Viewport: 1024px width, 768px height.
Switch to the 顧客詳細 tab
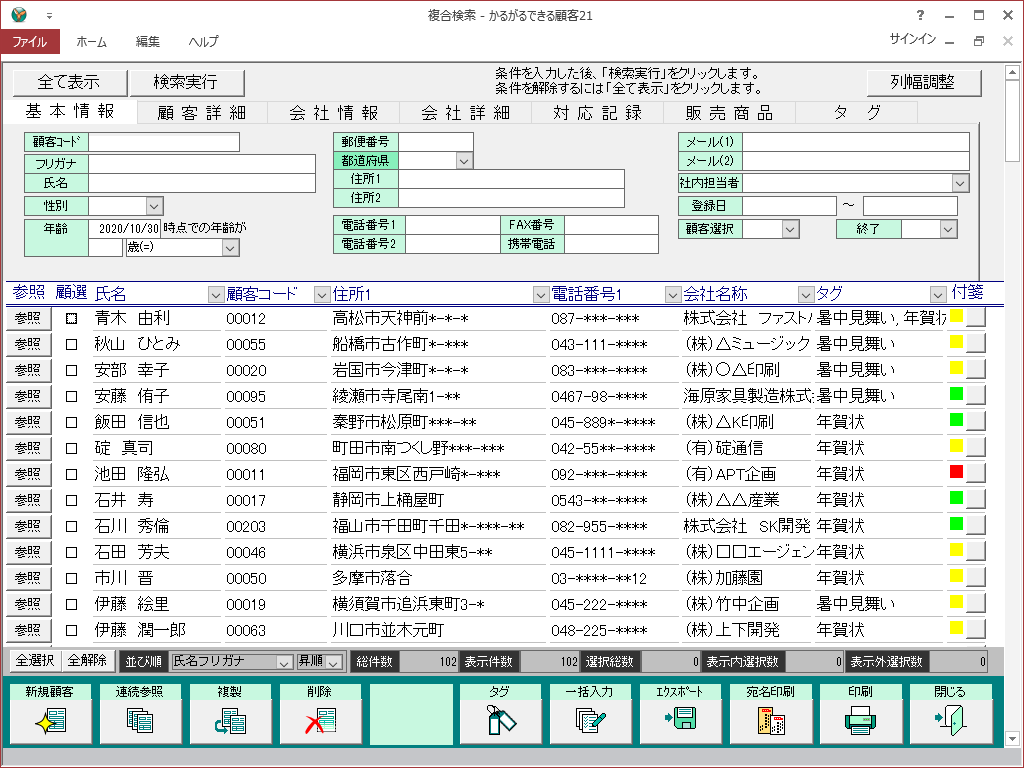click(202, 113)
